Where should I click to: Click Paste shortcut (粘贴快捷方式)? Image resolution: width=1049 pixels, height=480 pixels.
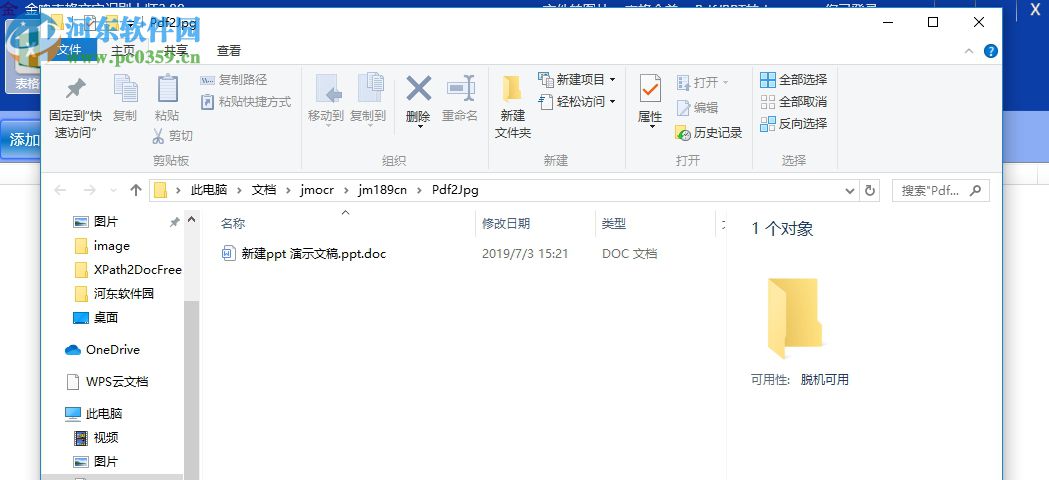click(x=246, y=102)
